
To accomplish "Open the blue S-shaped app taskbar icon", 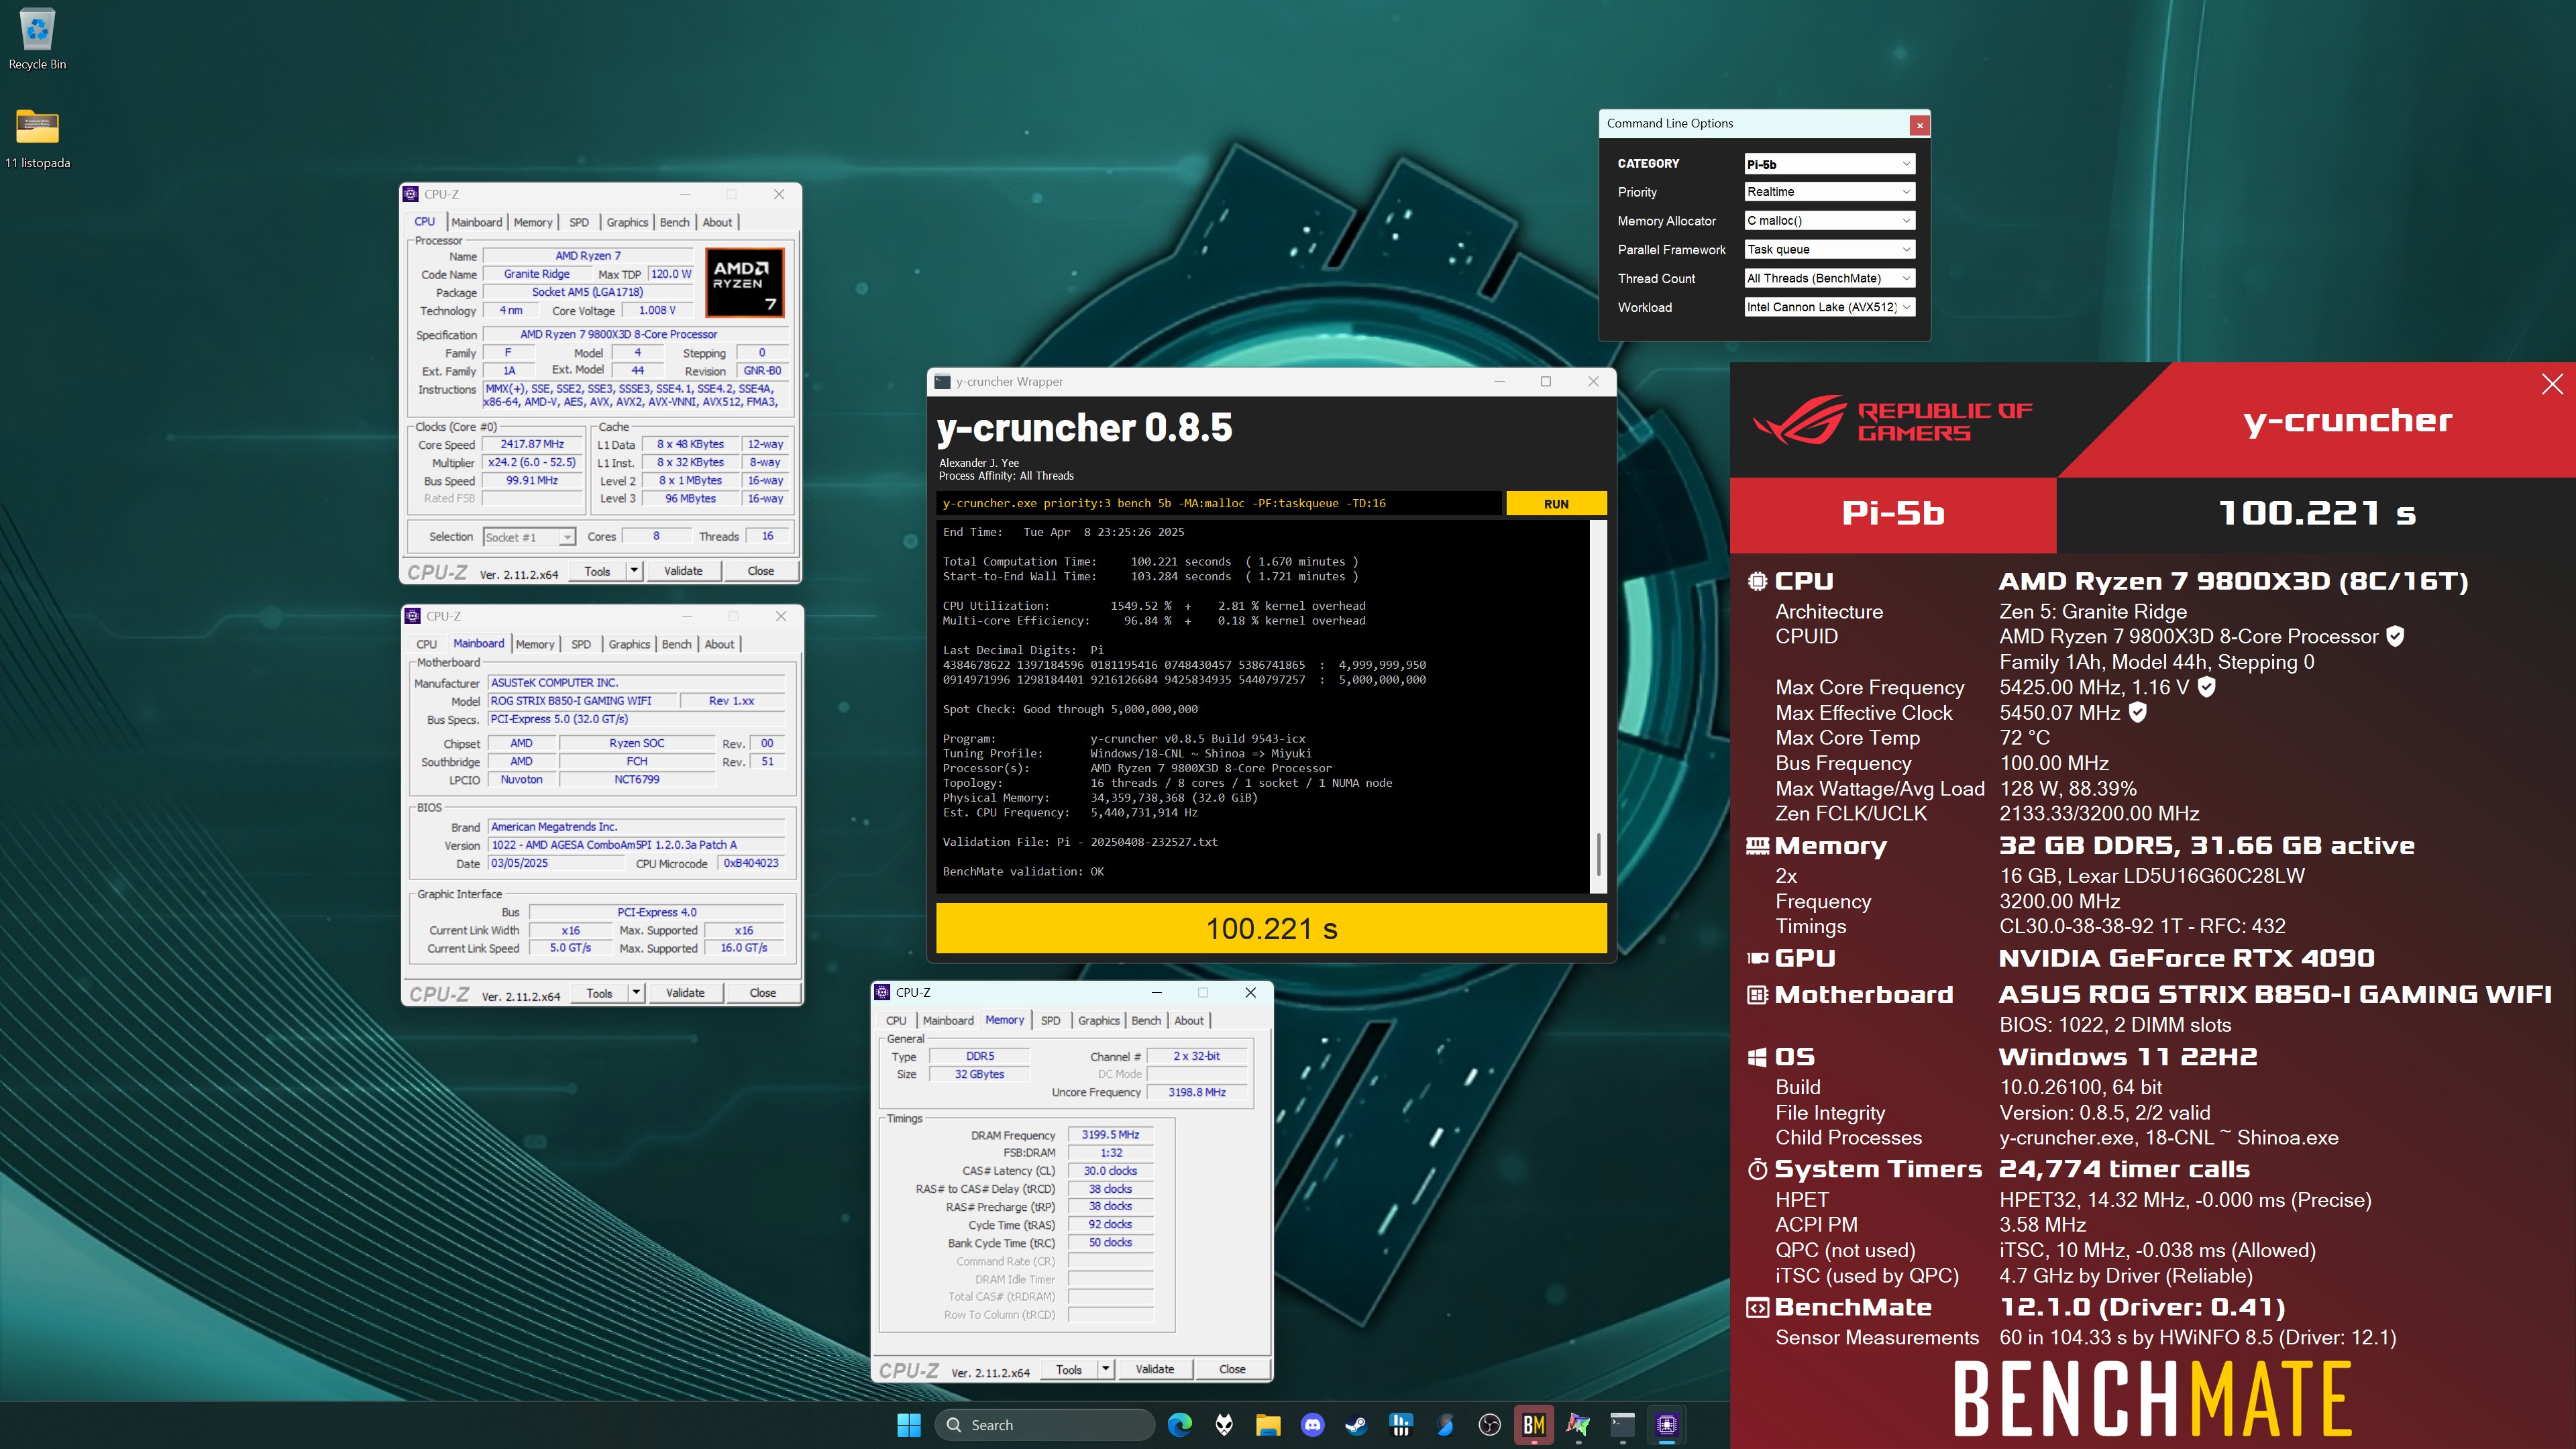I will (1445, 1425).
